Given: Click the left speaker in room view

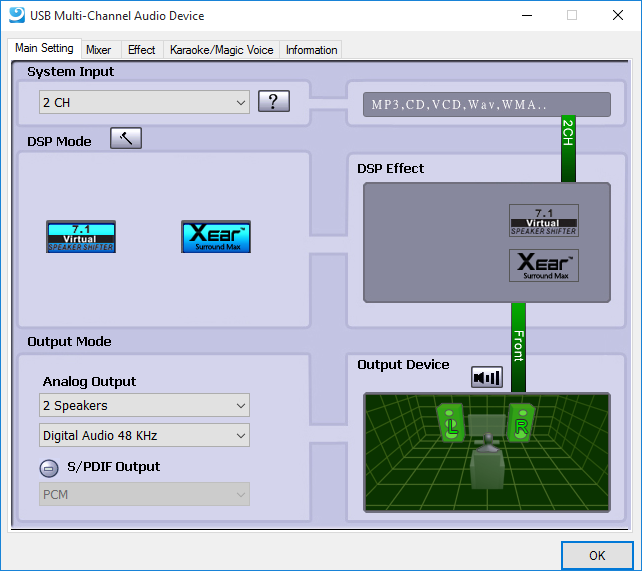Looking at the screenshot, I should (x=451, y=424).
